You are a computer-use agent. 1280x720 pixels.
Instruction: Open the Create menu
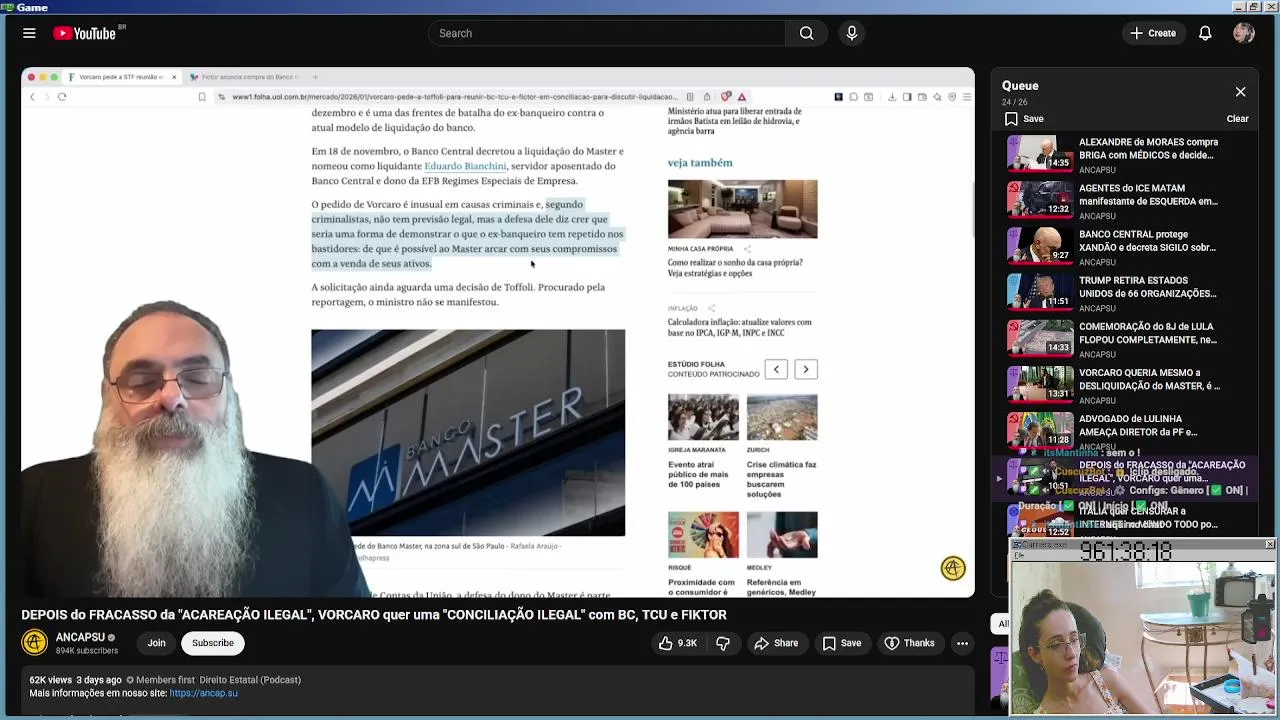click(1153, 33)
